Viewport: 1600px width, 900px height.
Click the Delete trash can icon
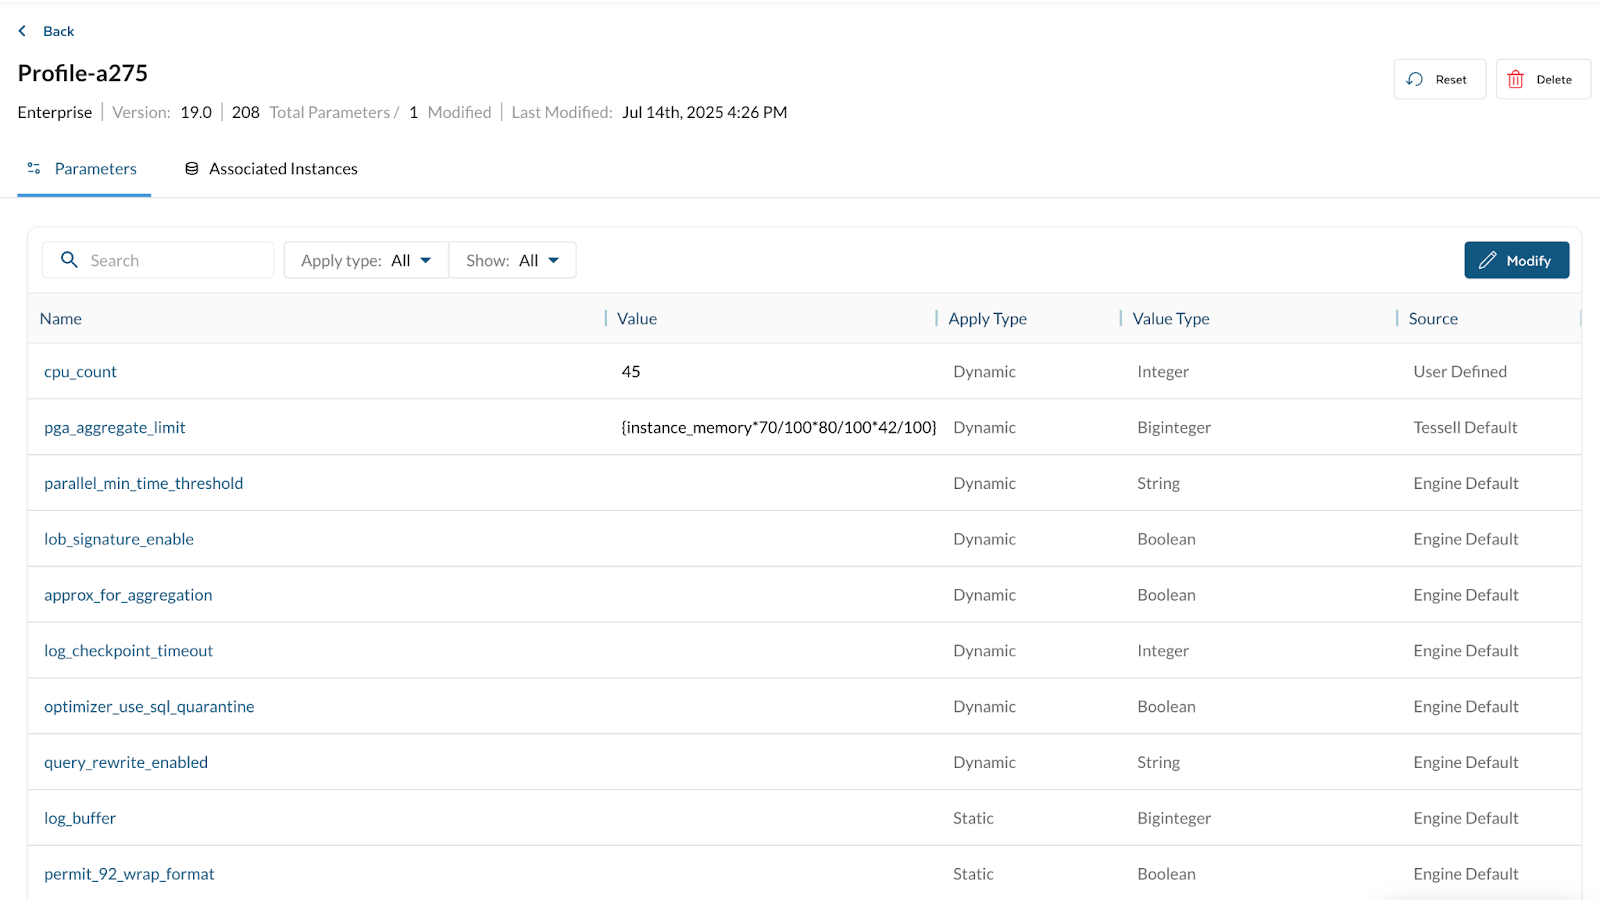[x=1515, y=79]
